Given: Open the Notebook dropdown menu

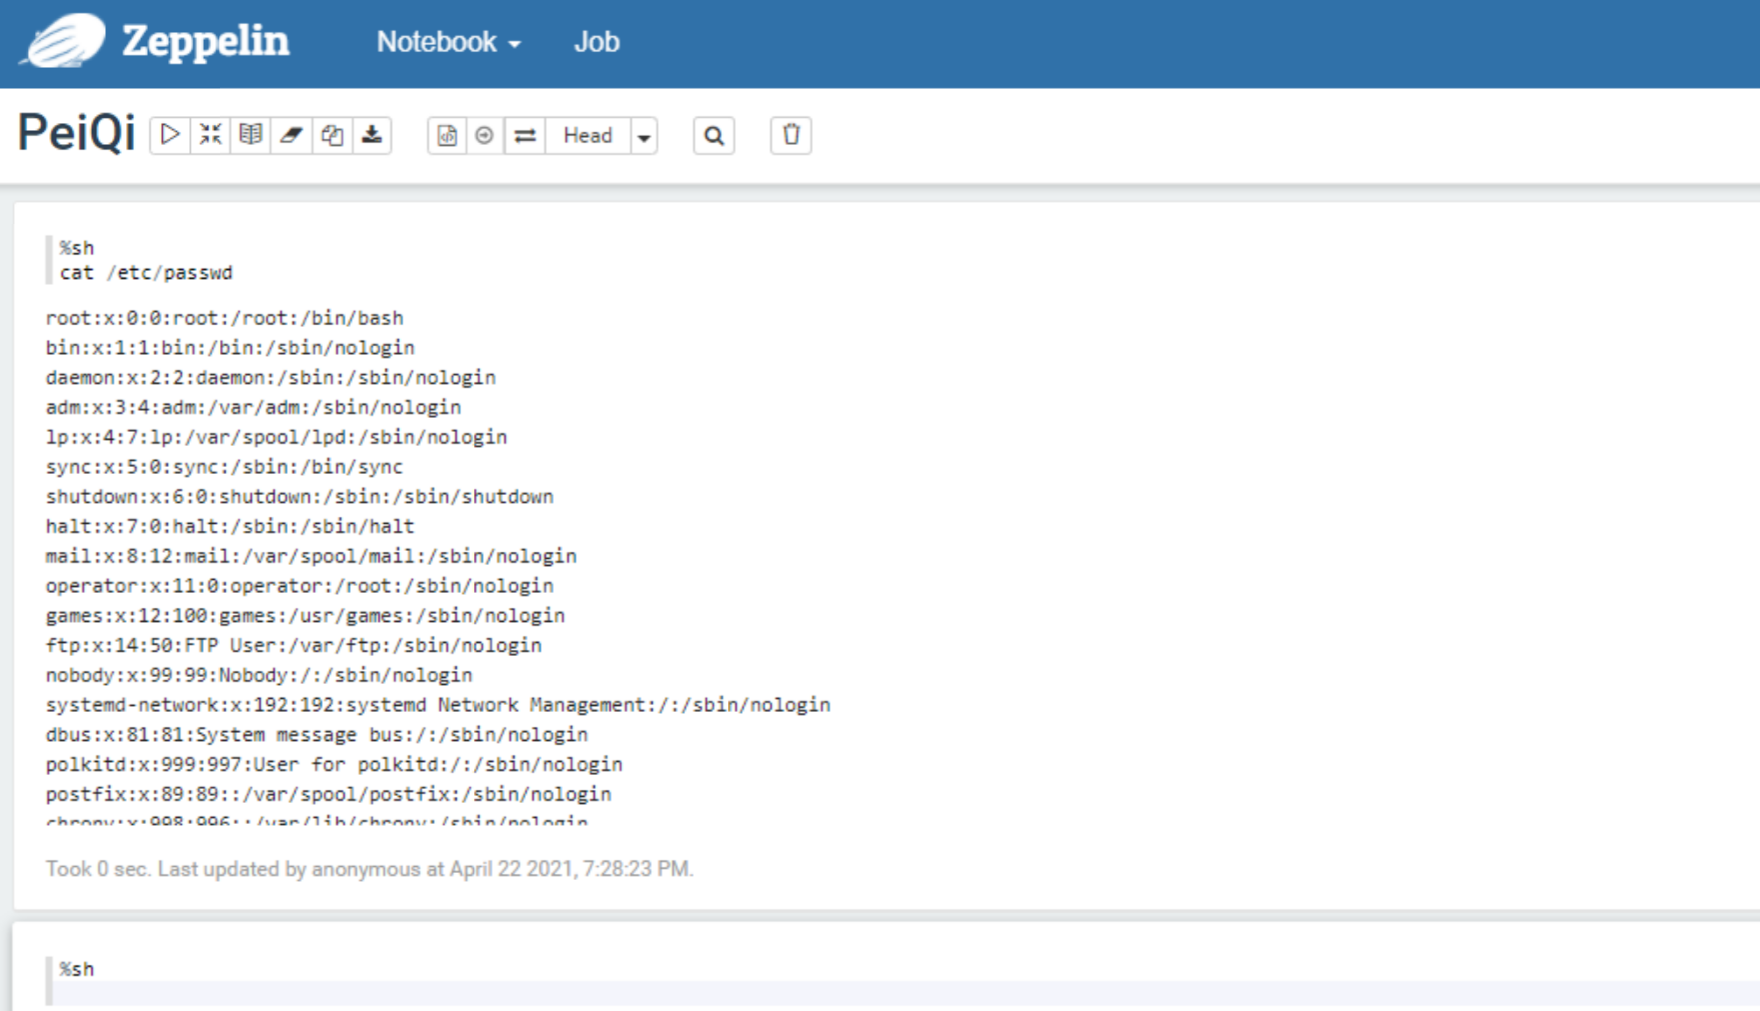Looking at the screenshot, I should coord(448,42).
